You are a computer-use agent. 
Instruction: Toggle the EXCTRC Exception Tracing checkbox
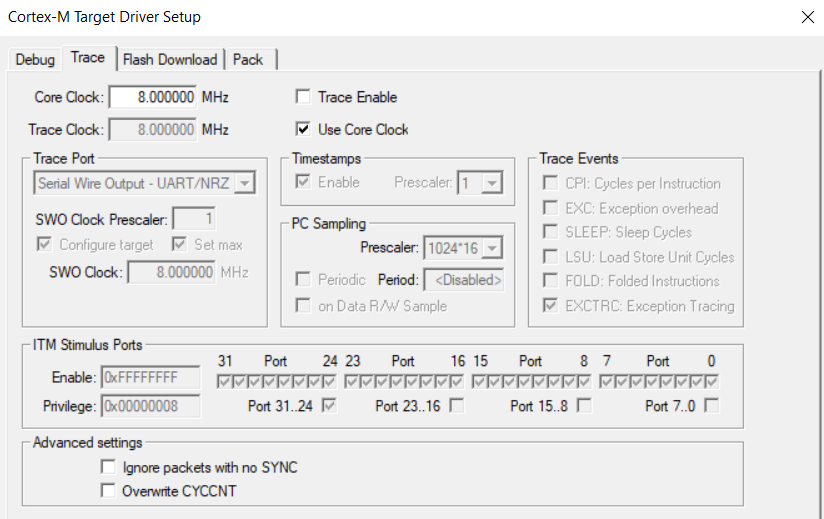tap(549, 306)
